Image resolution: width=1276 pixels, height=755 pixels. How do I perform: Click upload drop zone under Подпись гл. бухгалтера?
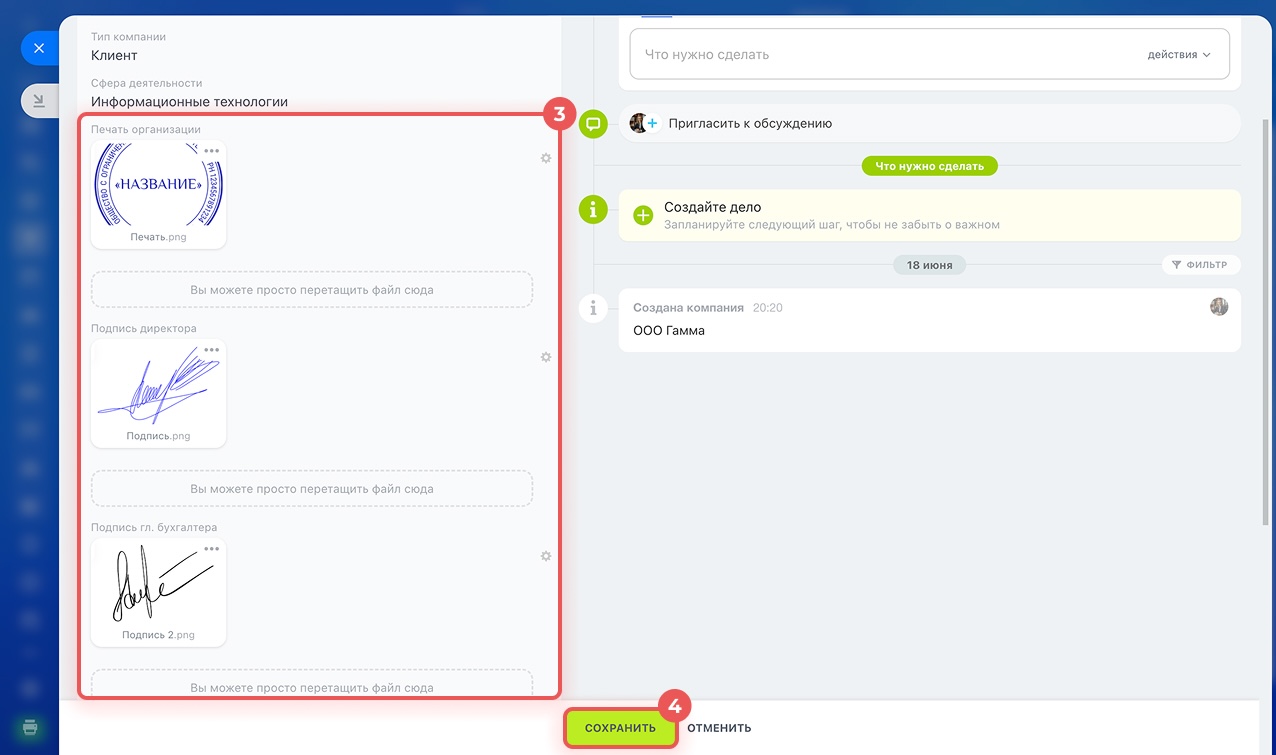312,685
